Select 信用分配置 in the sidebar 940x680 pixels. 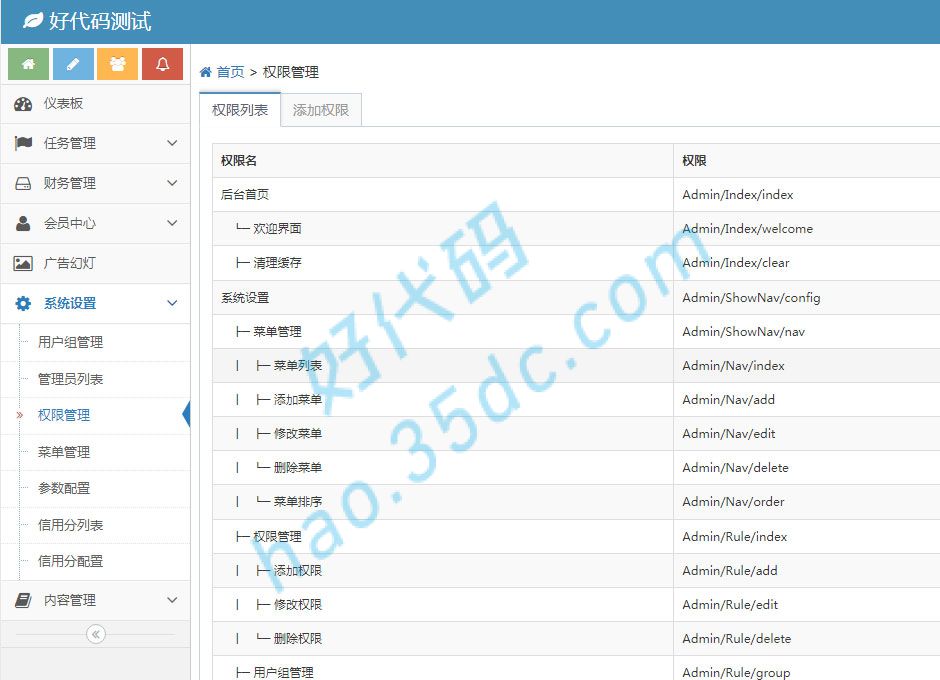coord(70,561)
